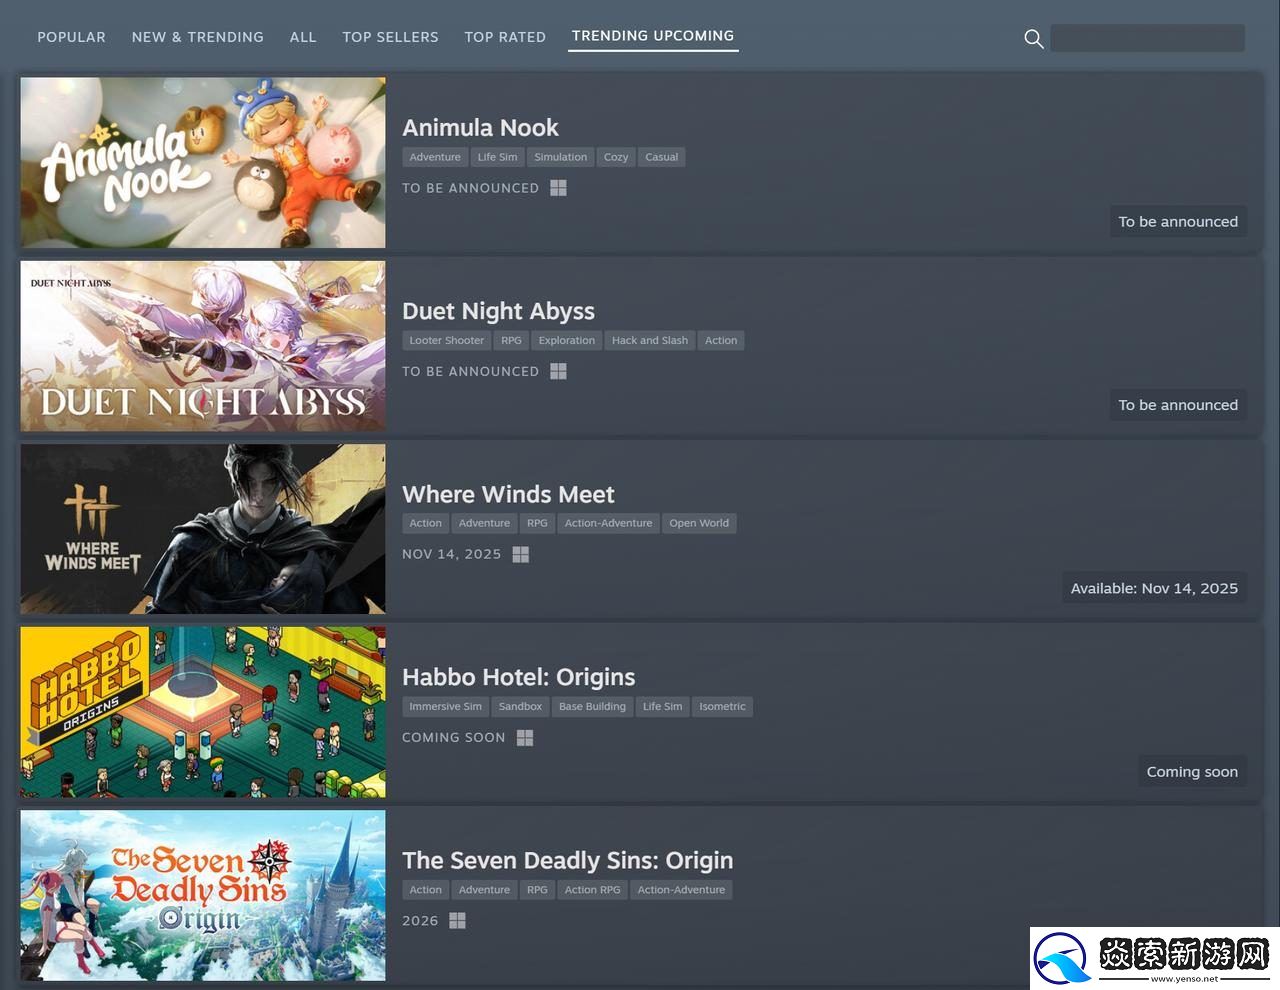
Task: Click Available: Nov 14, 2025 button
Action: tap(1153, 588)
